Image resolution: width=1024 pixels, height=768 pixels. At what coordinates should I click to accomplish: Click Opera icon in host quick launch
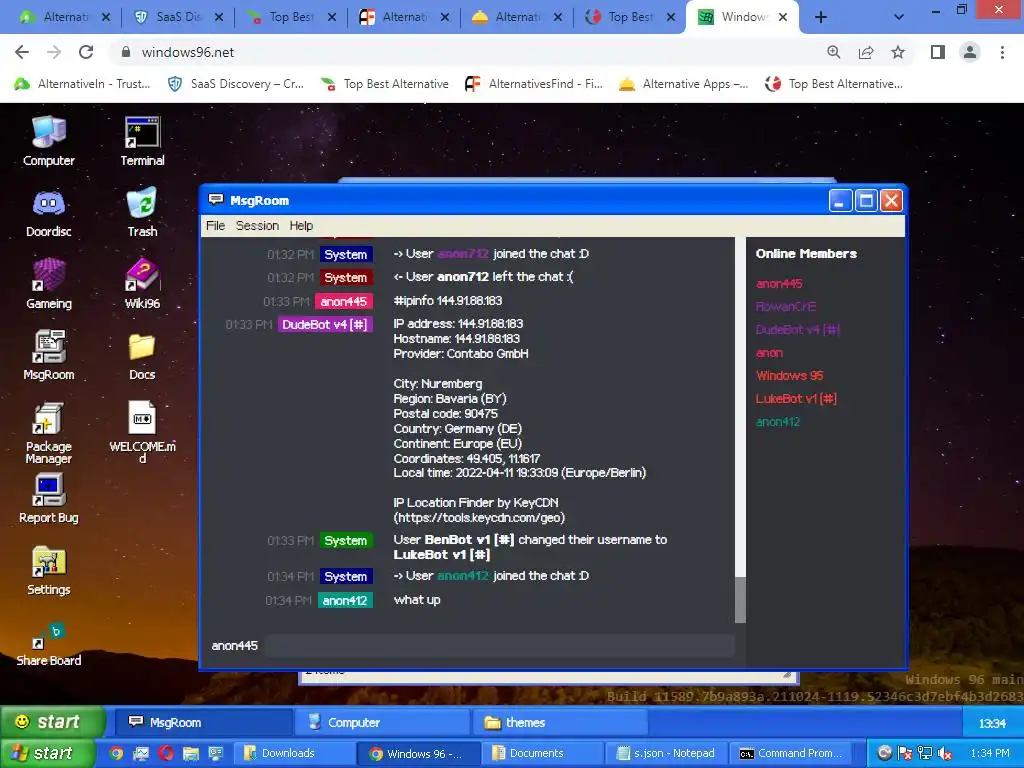pyautogui.click(x=166, y=753)
